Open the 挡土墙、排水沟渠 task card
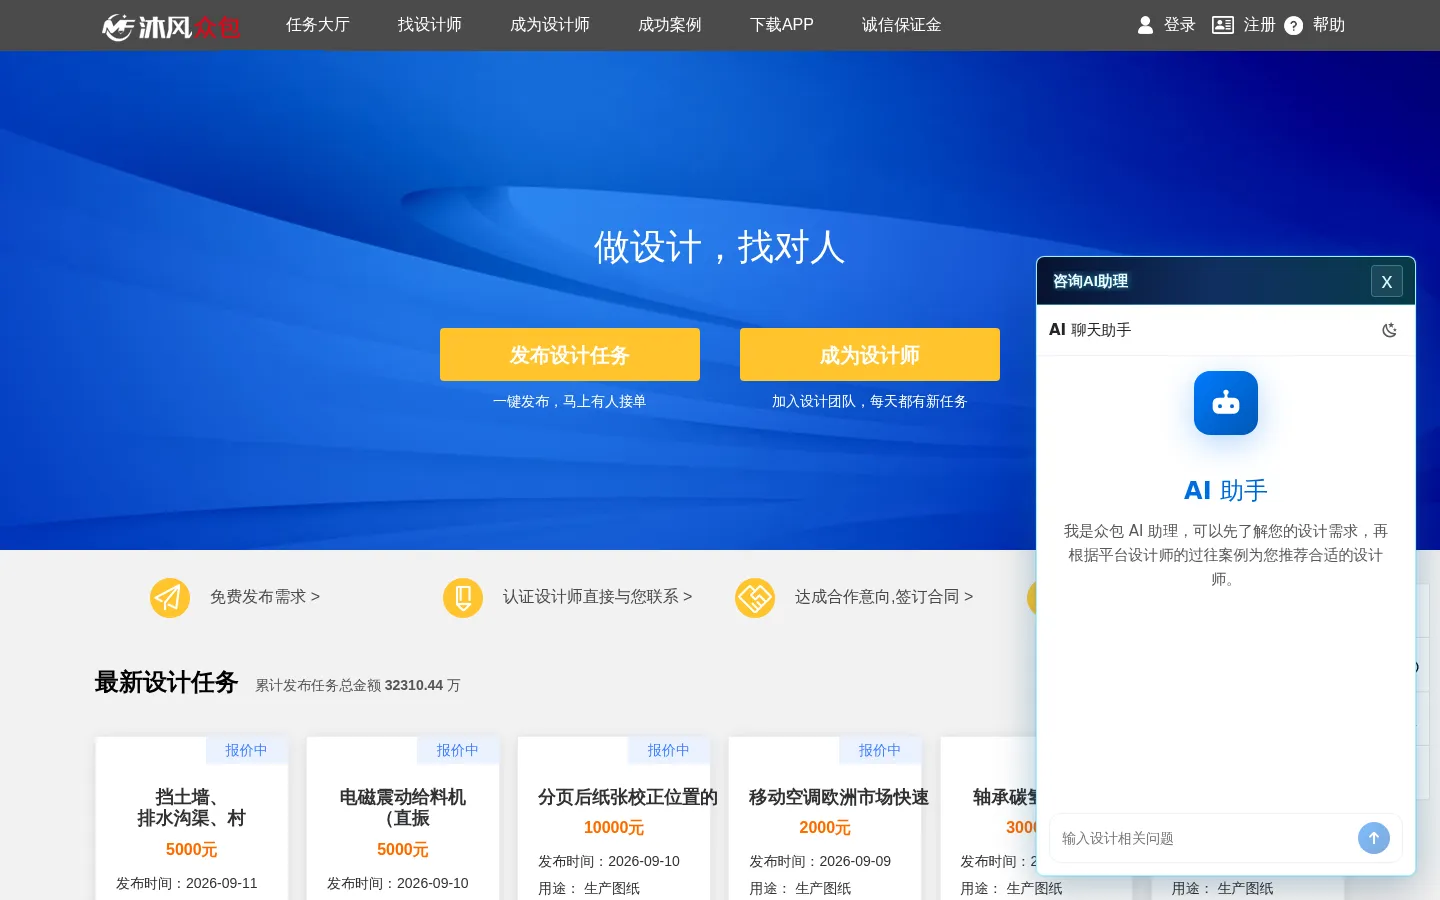 tap(192, 818)
